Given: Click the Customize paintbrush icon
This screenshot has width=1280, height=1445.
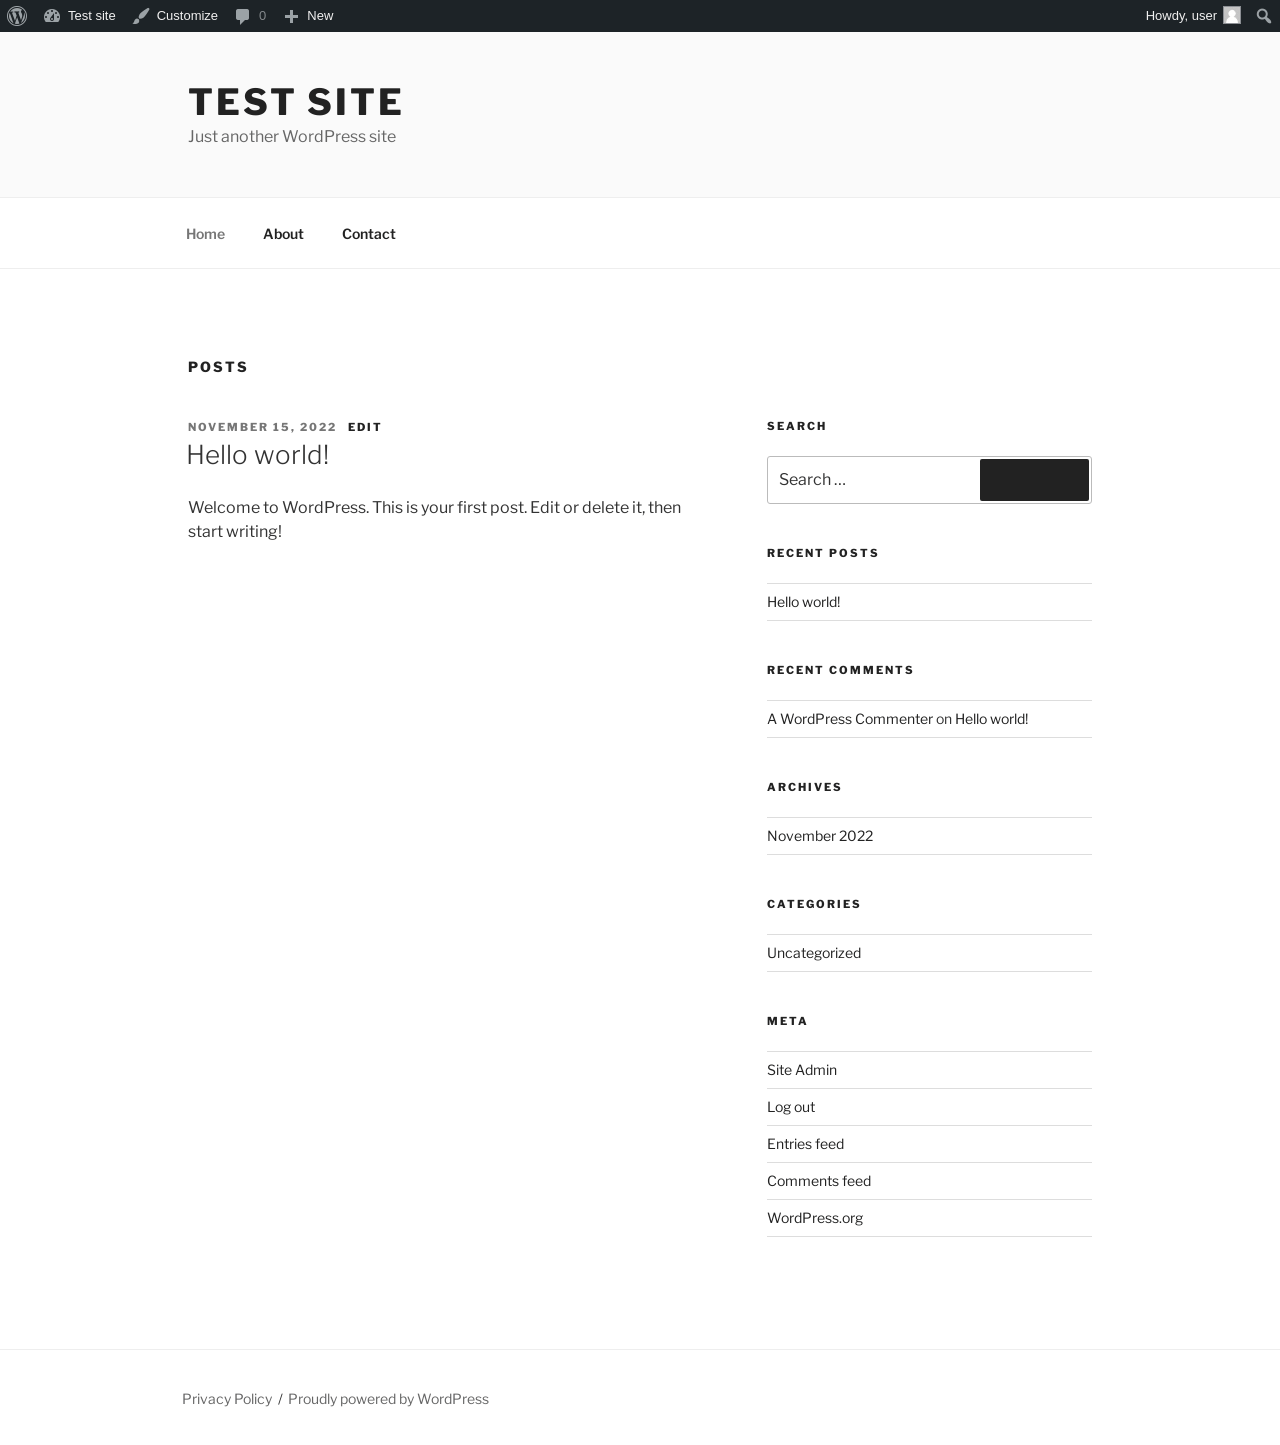Looking at the screenshot, I should click(141, 16).
